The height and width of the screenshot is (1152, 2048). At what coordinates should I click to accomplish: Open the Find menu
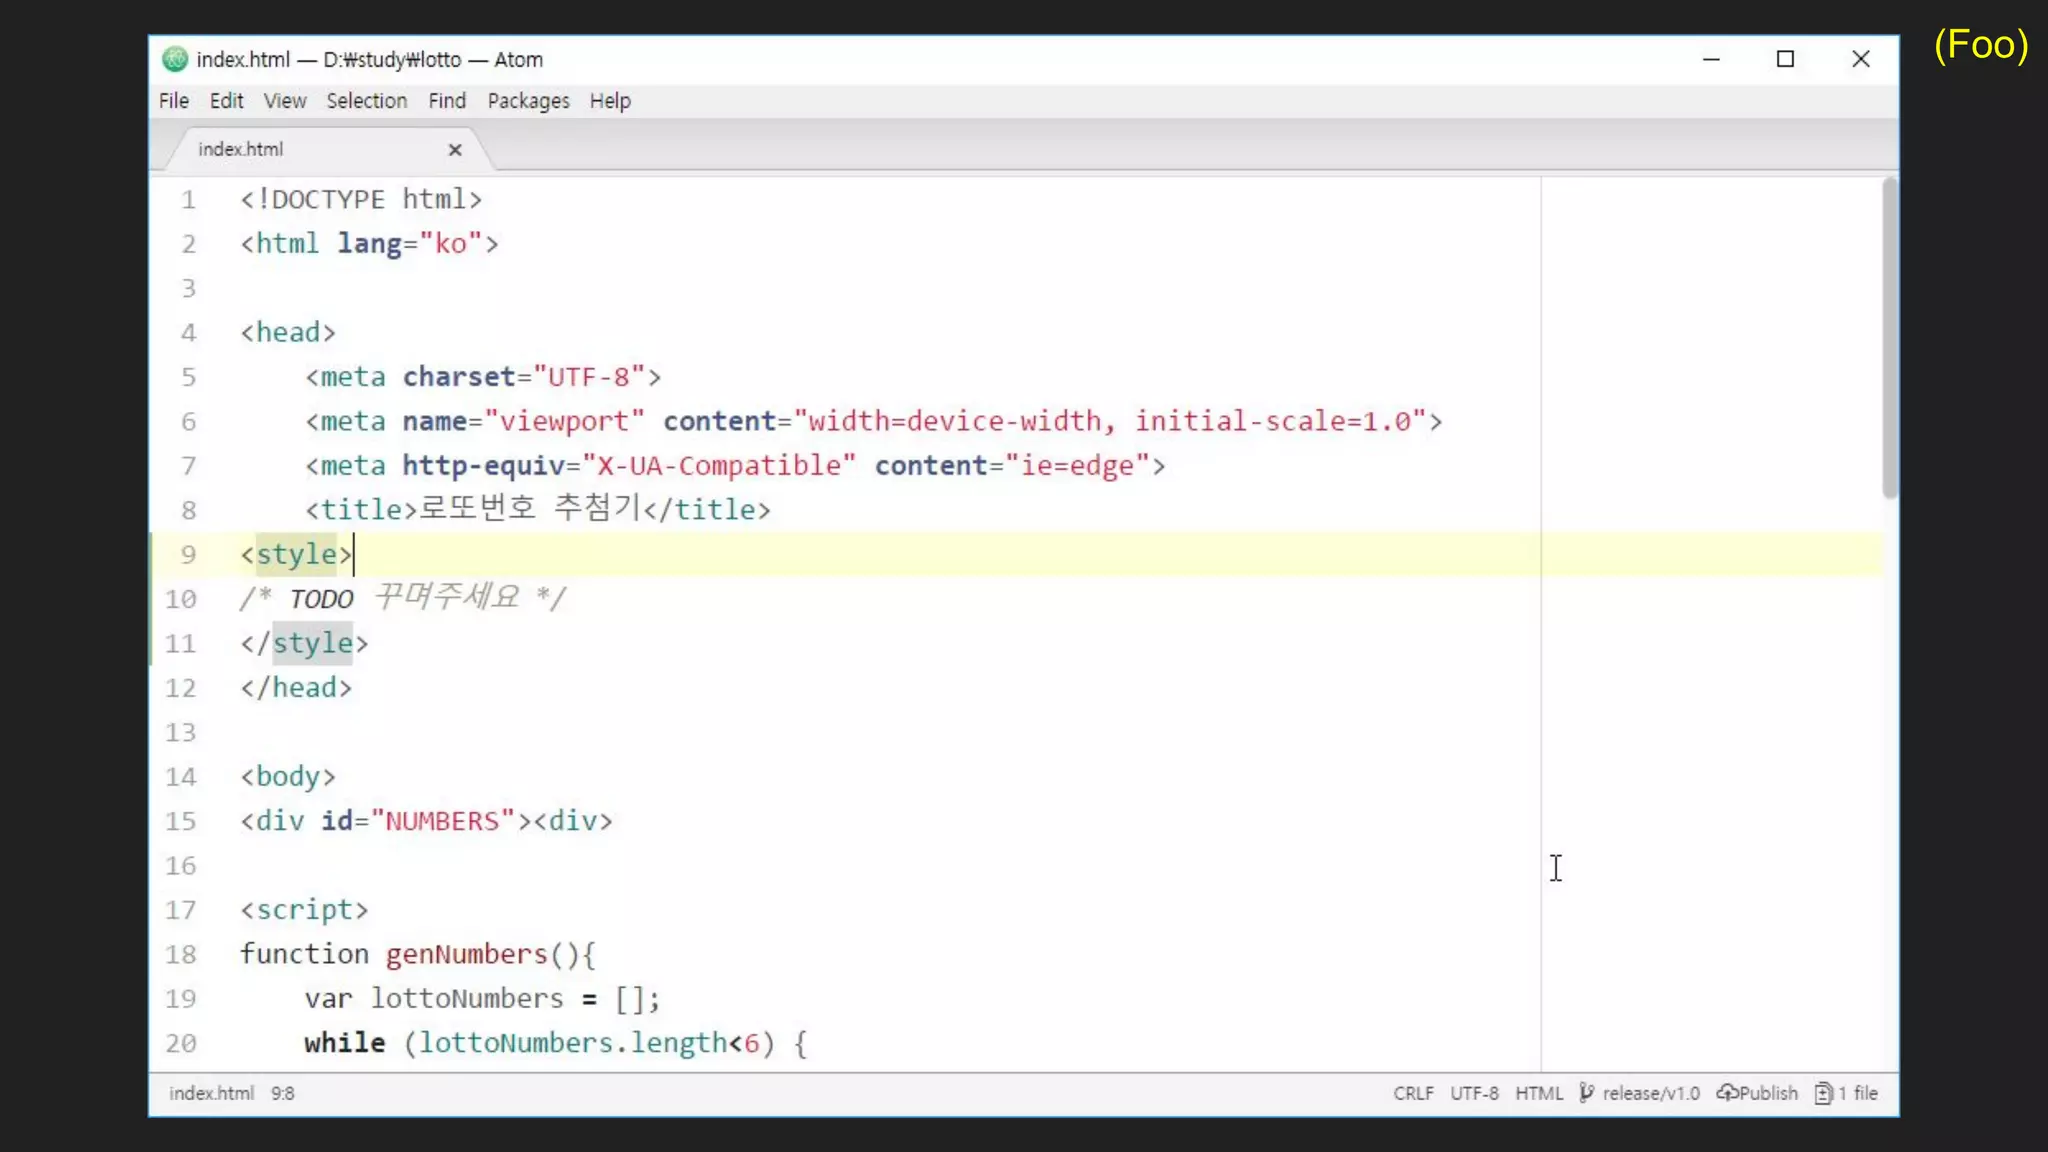(447, 101)
